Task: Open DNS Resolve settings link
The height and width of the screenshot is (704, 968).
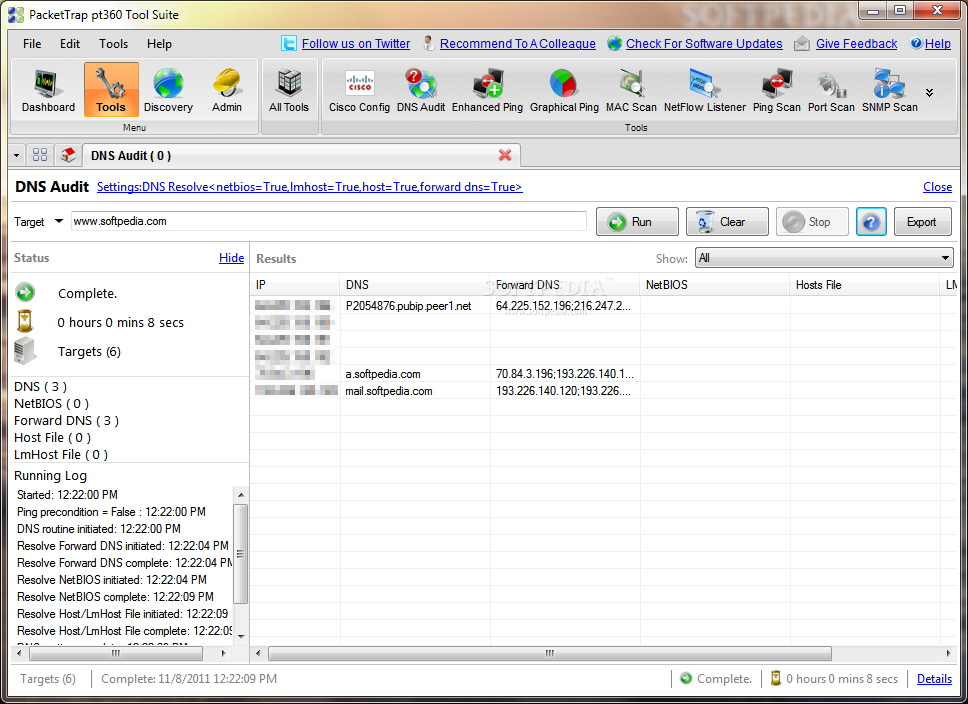Action: click(x=309, y=187)
